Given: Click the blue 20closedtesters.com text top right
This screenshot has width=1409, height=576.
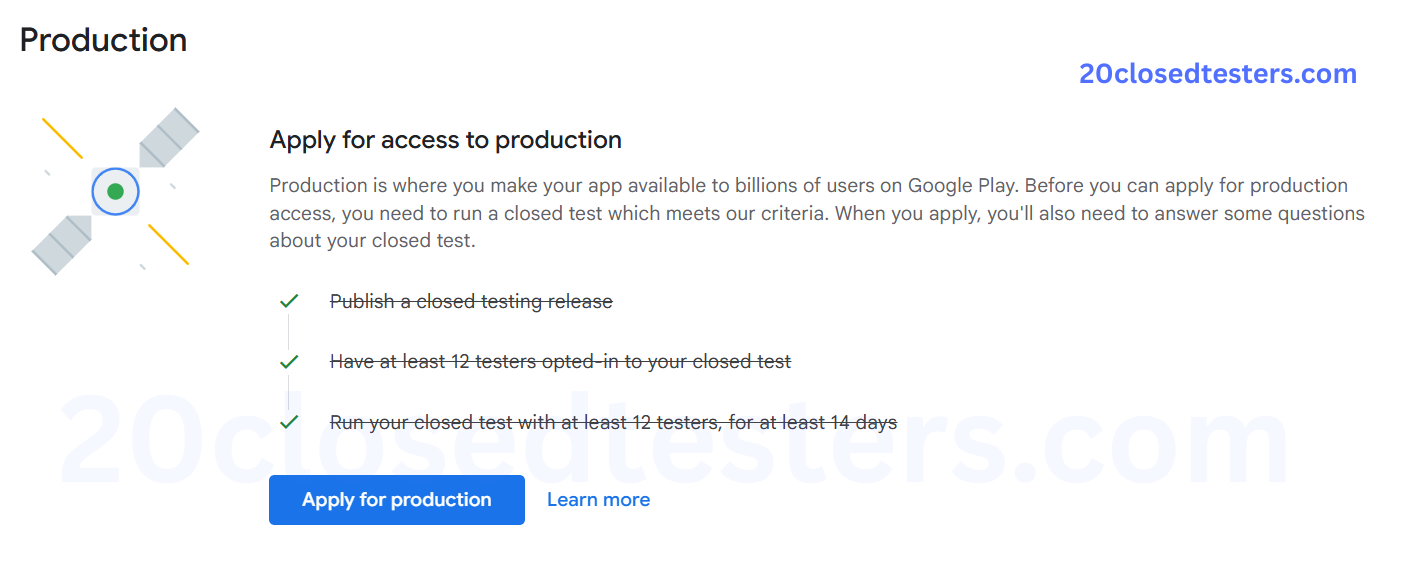Looking at the screenshot, I should tap(1217, 74).
